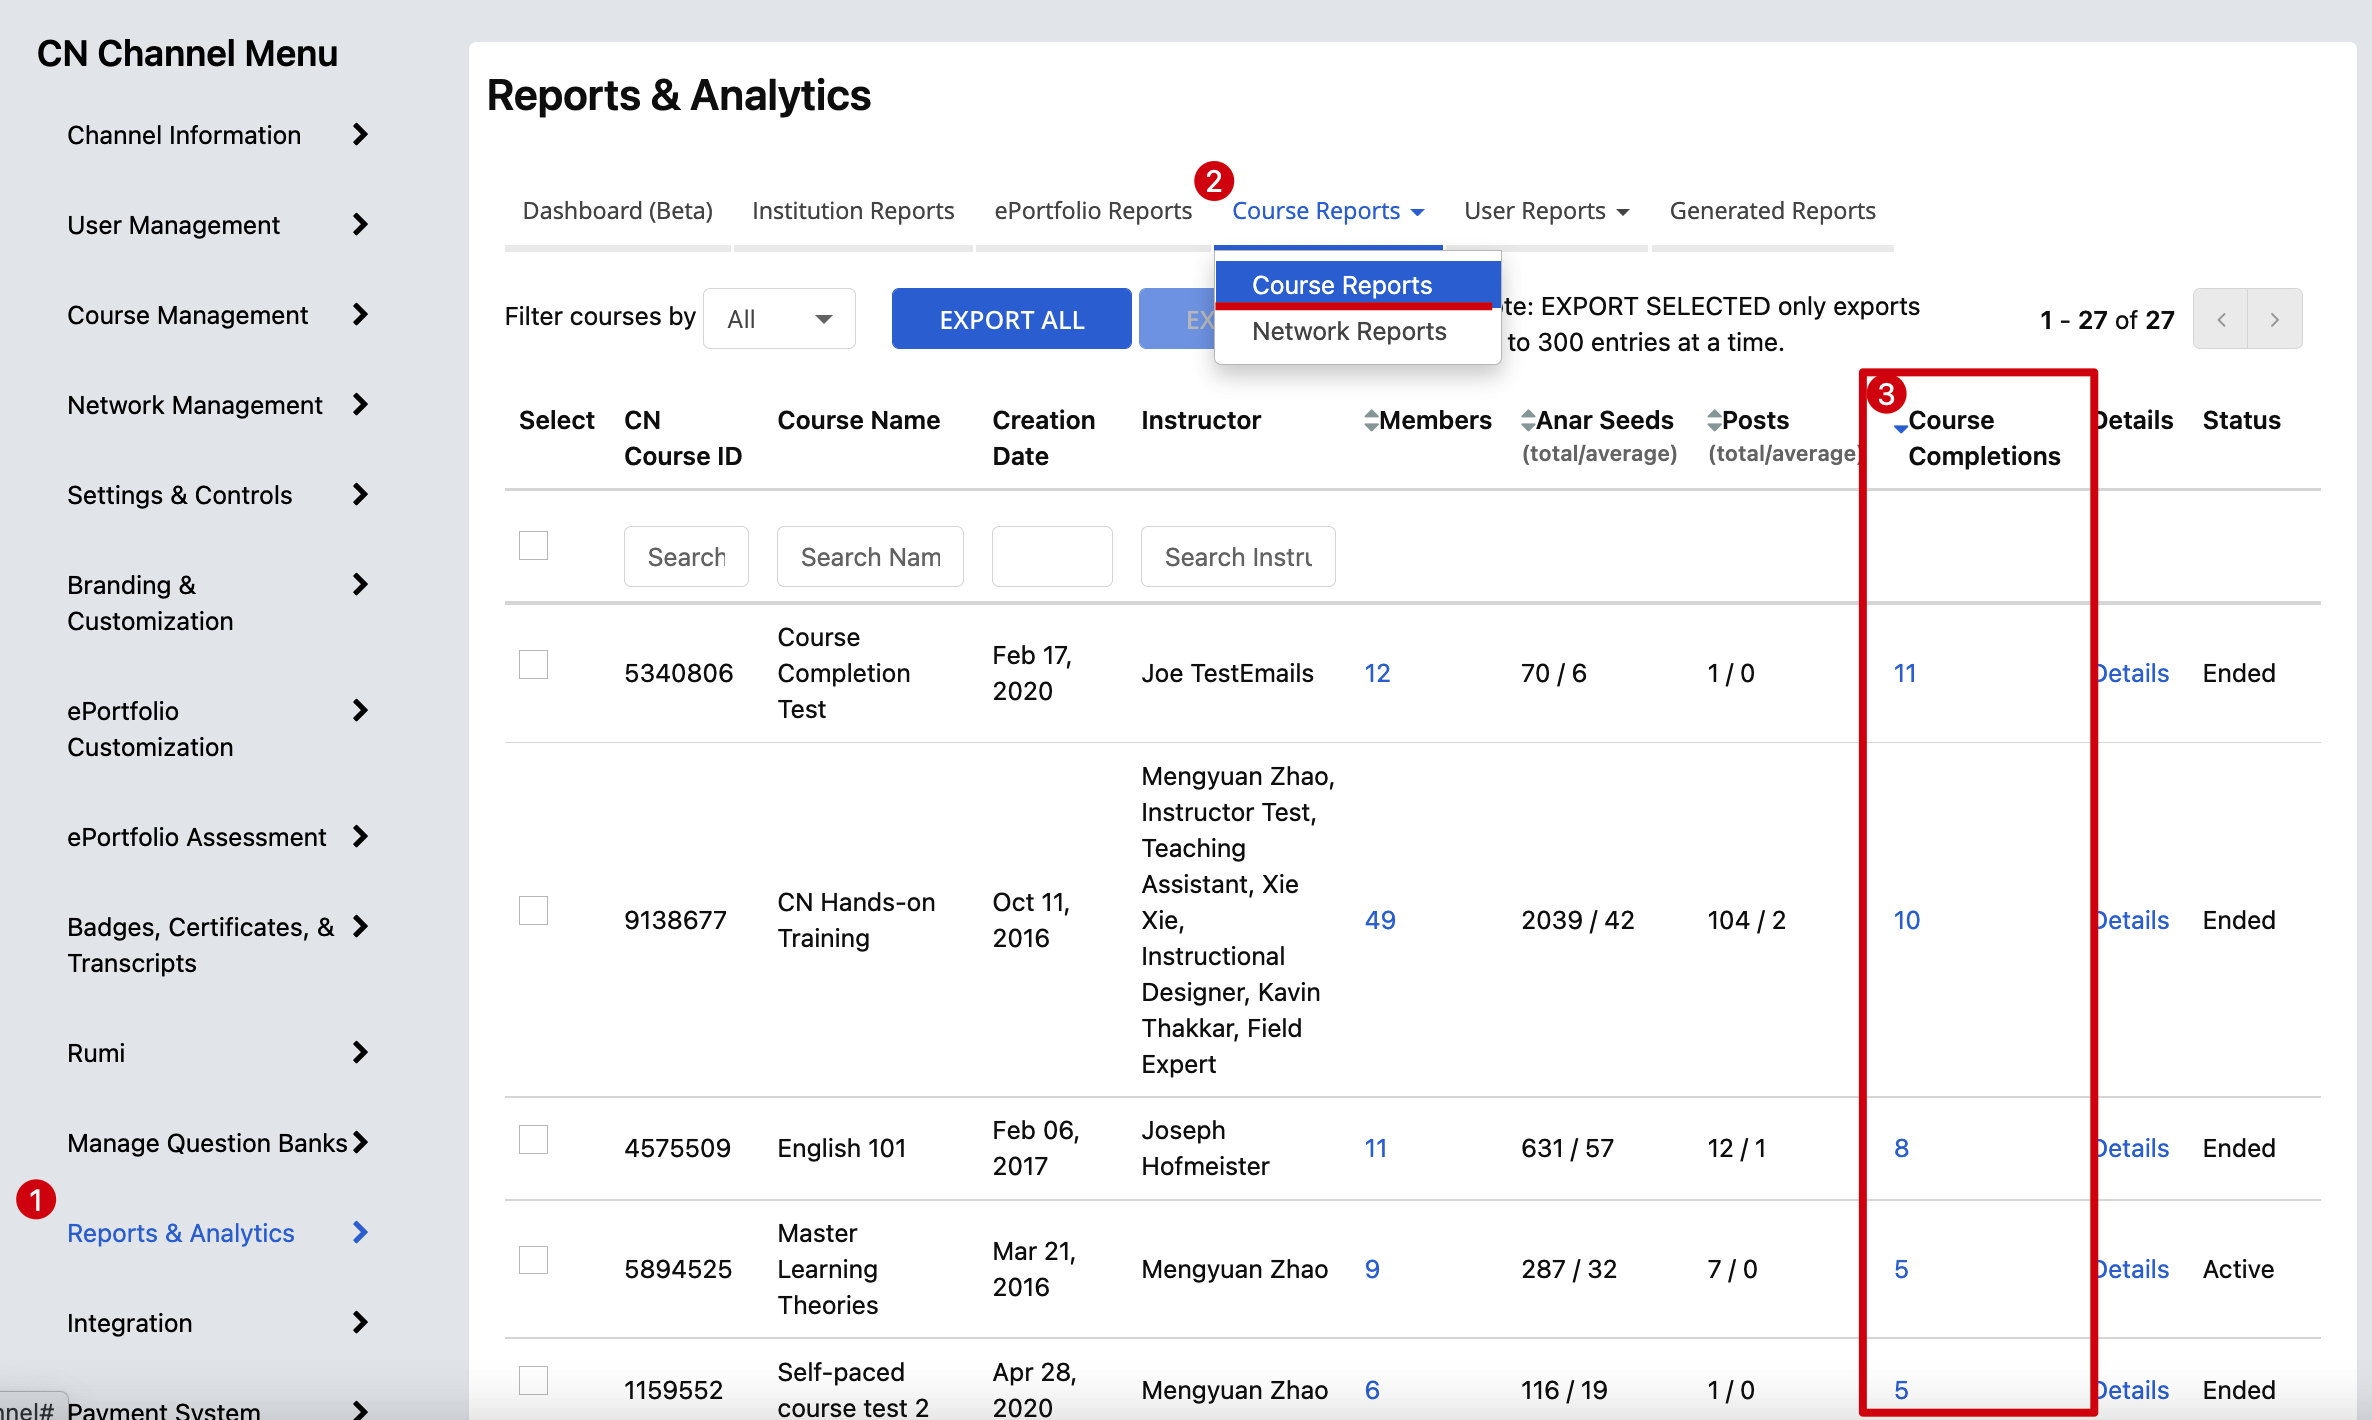
Task: Open Reports & Analytics in the channel menu
Action: click(x=181, y=1233)
